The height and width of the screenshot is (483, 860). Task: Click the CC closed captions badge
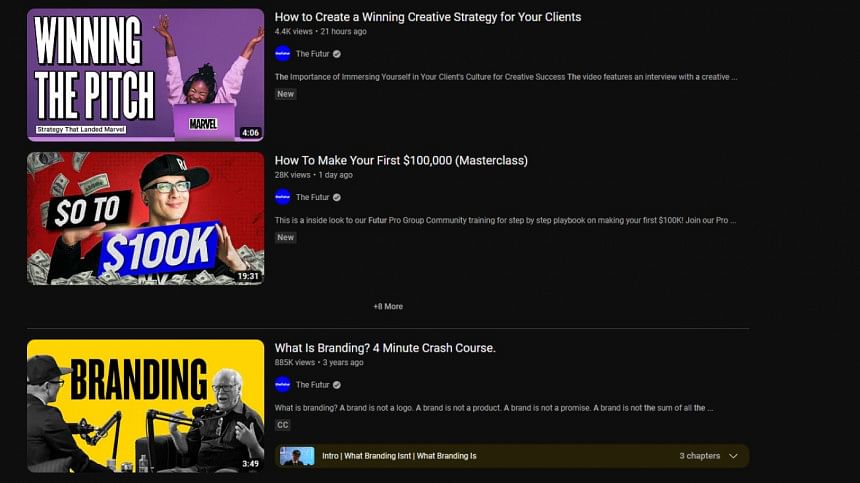tap(283, 425)
